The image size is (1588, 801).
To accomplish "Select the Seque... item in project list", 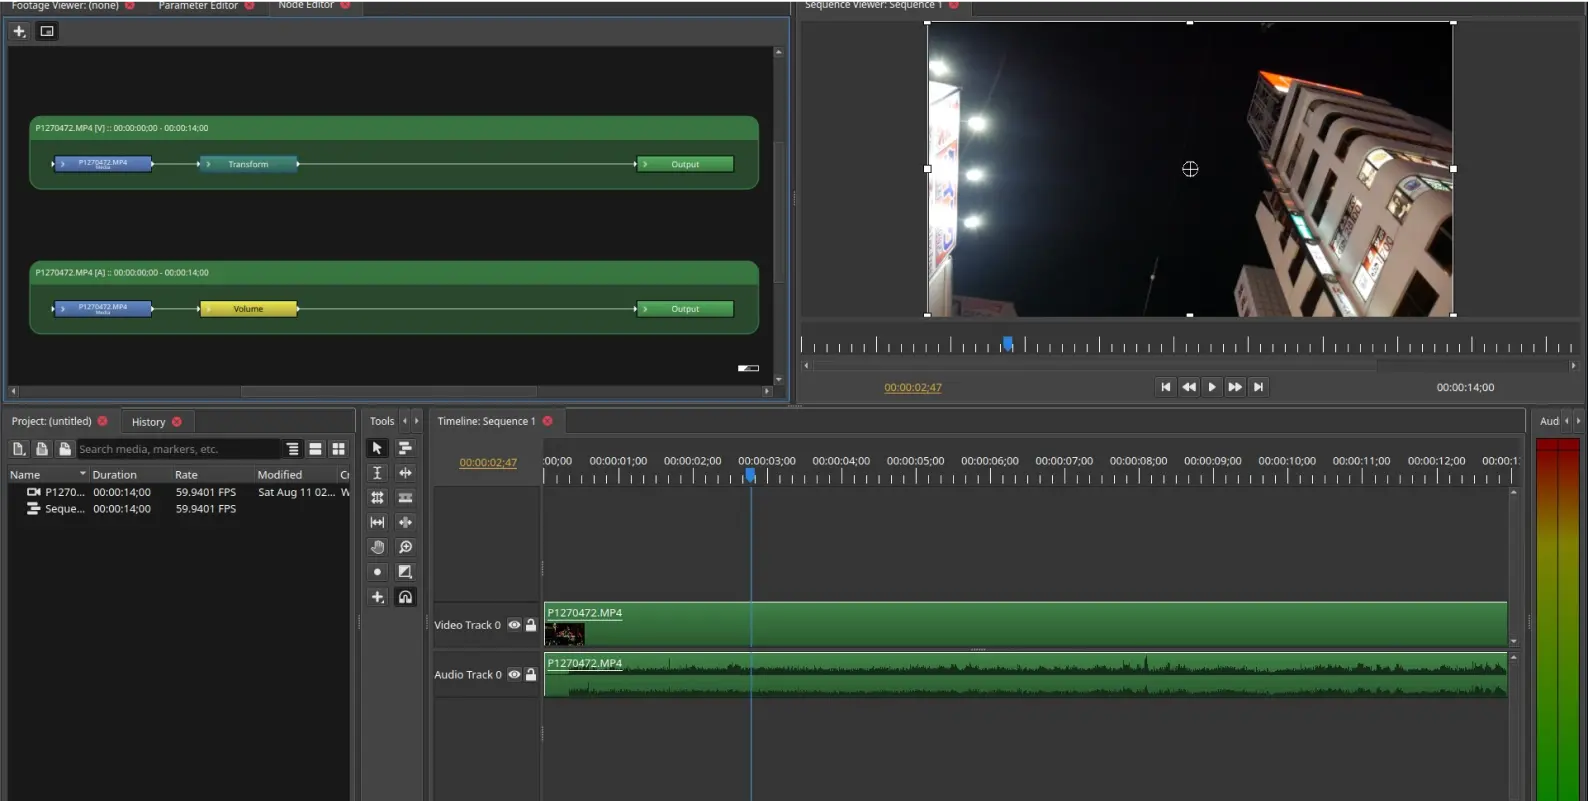I will (64, 509).
